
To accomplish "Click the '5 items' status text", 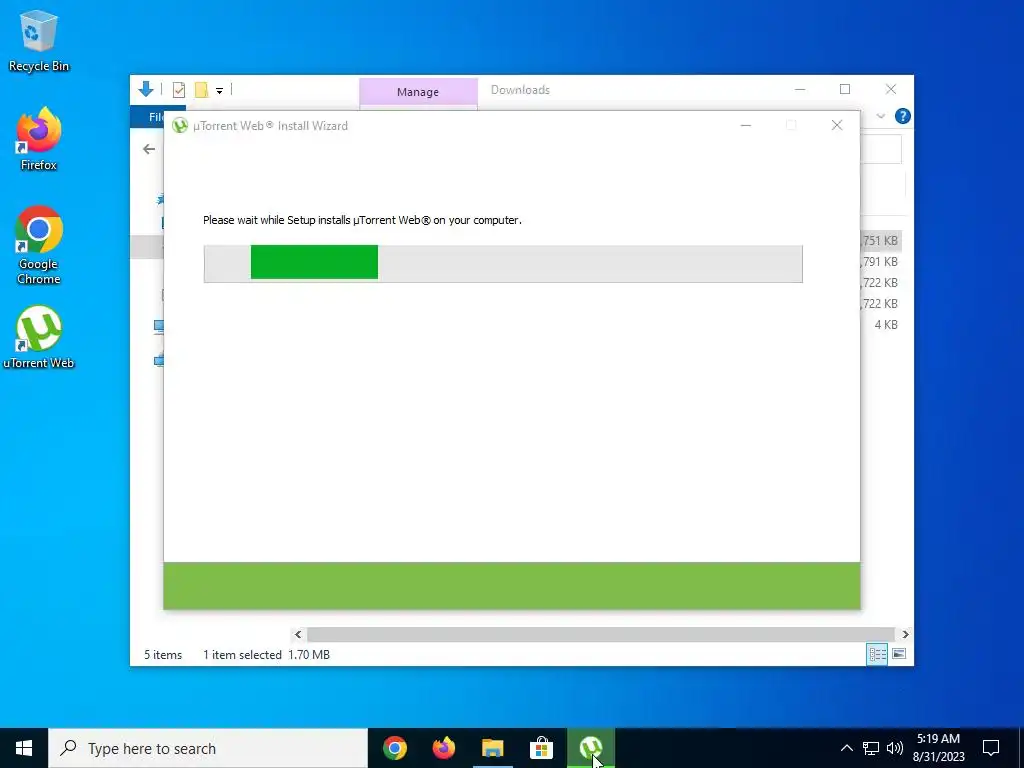I will click(163, 654).
